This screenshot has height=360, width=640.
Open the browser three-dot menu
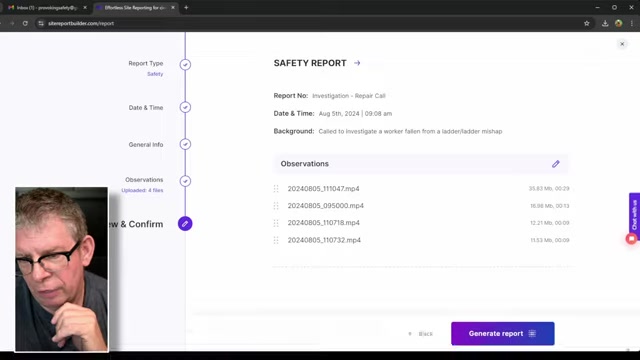click(x=632, y=23)
